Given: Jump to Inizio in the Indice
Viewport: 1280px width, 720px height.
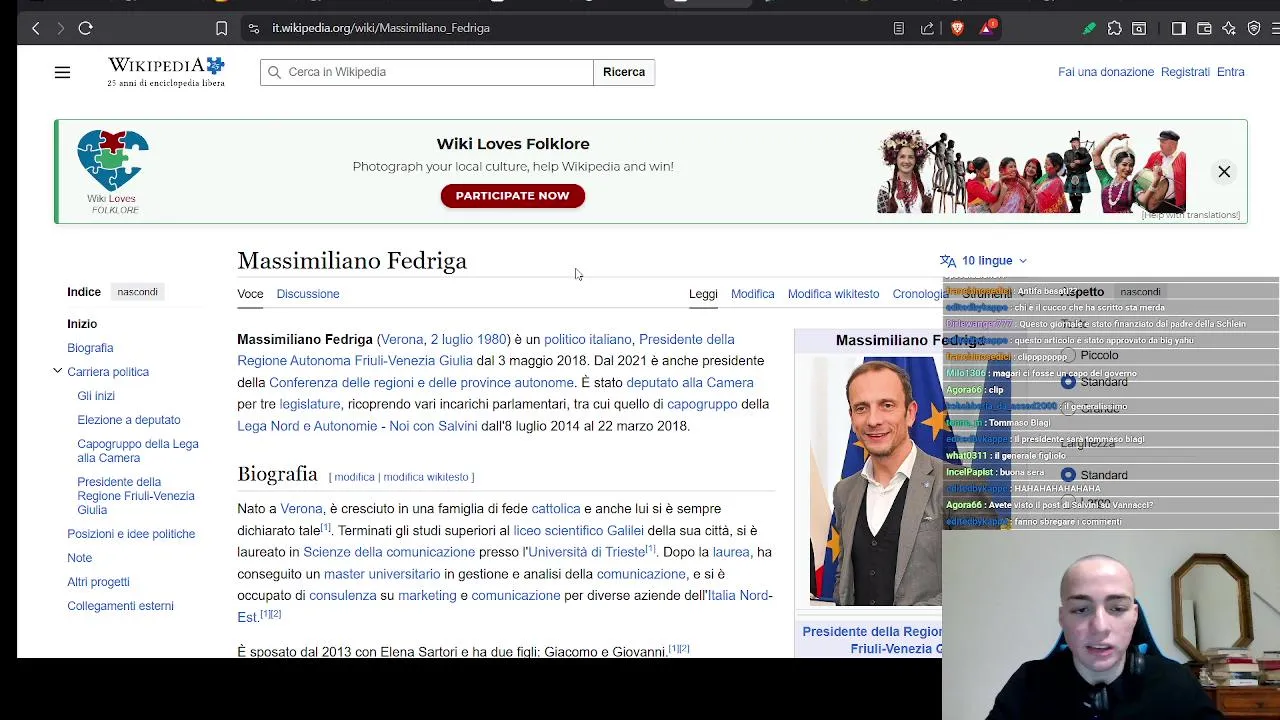Looking at the screenshot, I should 82,324.
